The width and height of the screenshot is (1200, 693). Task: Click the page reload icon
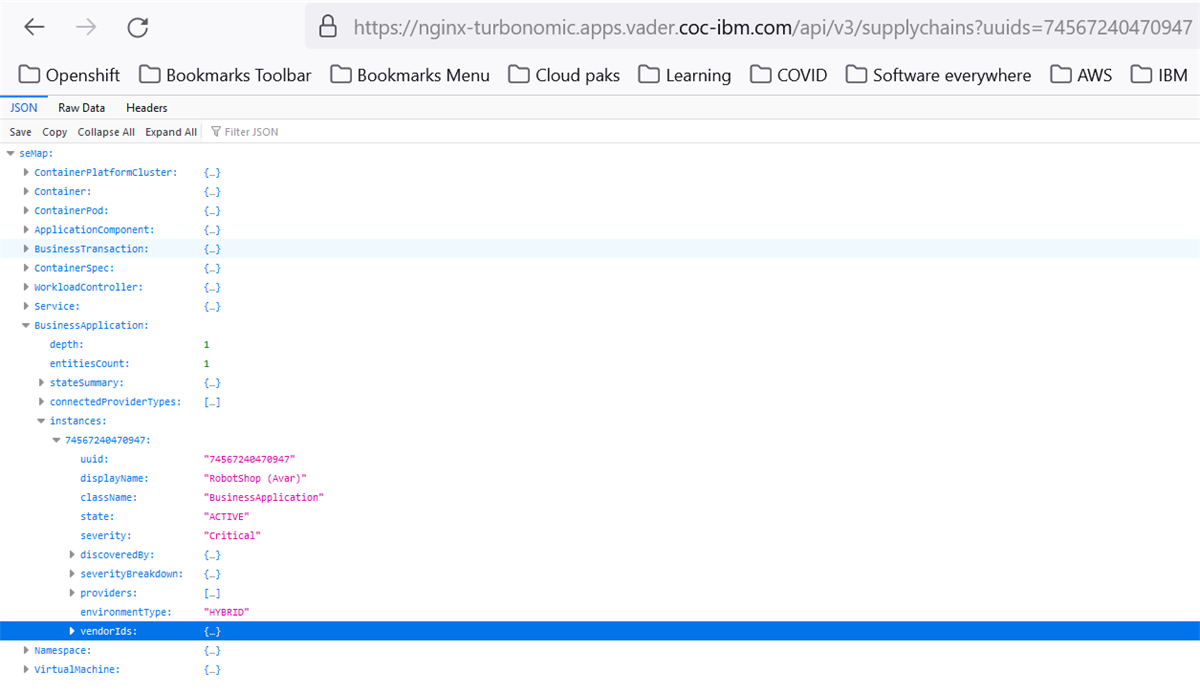(x=137, y=27)
